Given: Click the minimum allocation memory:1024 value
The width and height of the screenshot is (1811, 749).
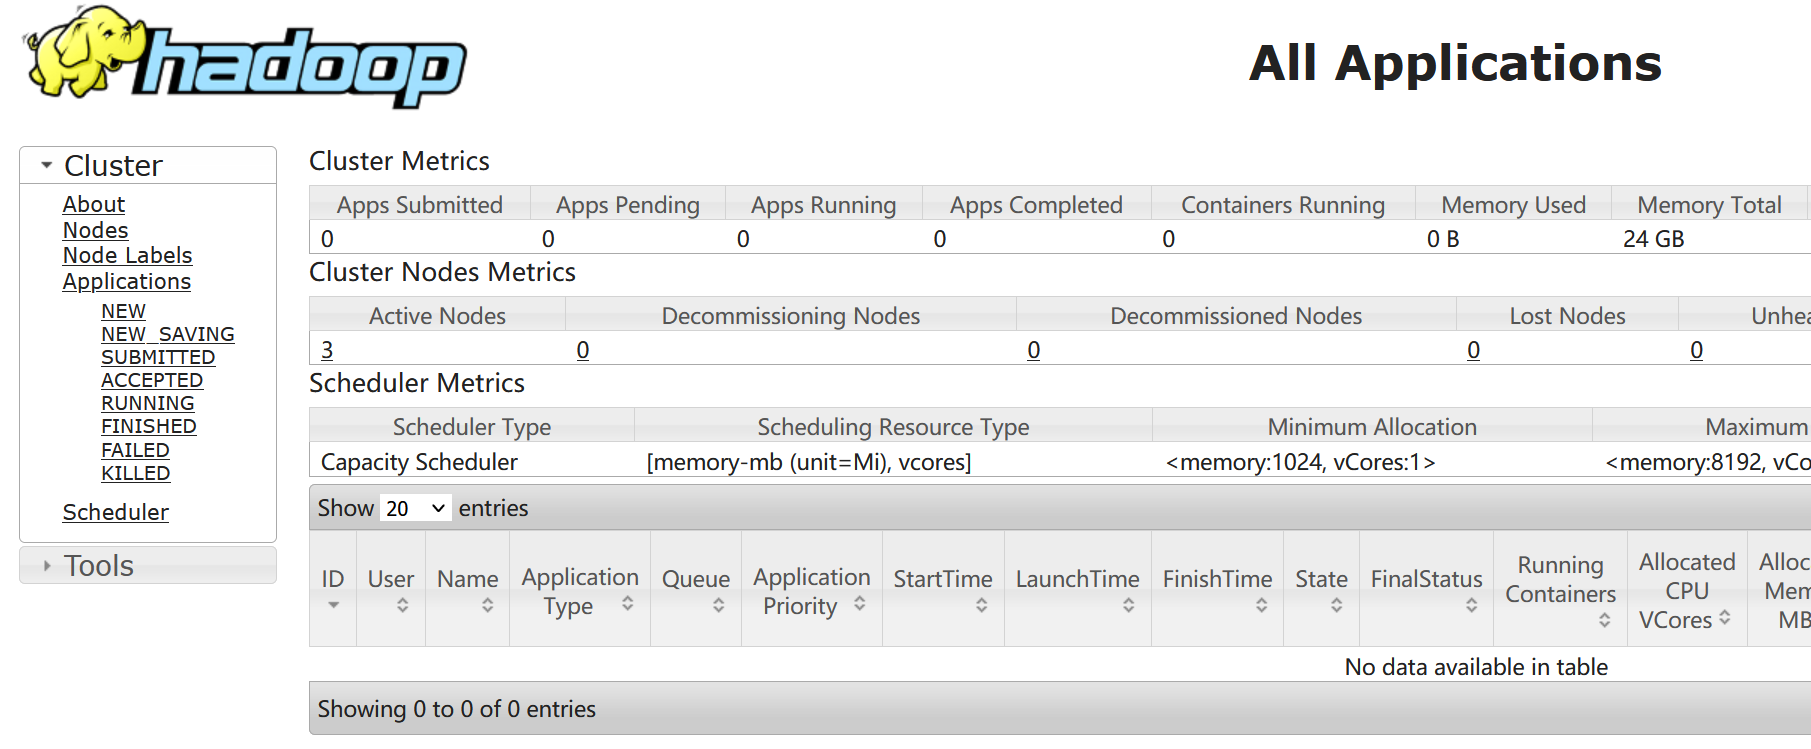Looking at the screenshot, I should (1301, 462).
